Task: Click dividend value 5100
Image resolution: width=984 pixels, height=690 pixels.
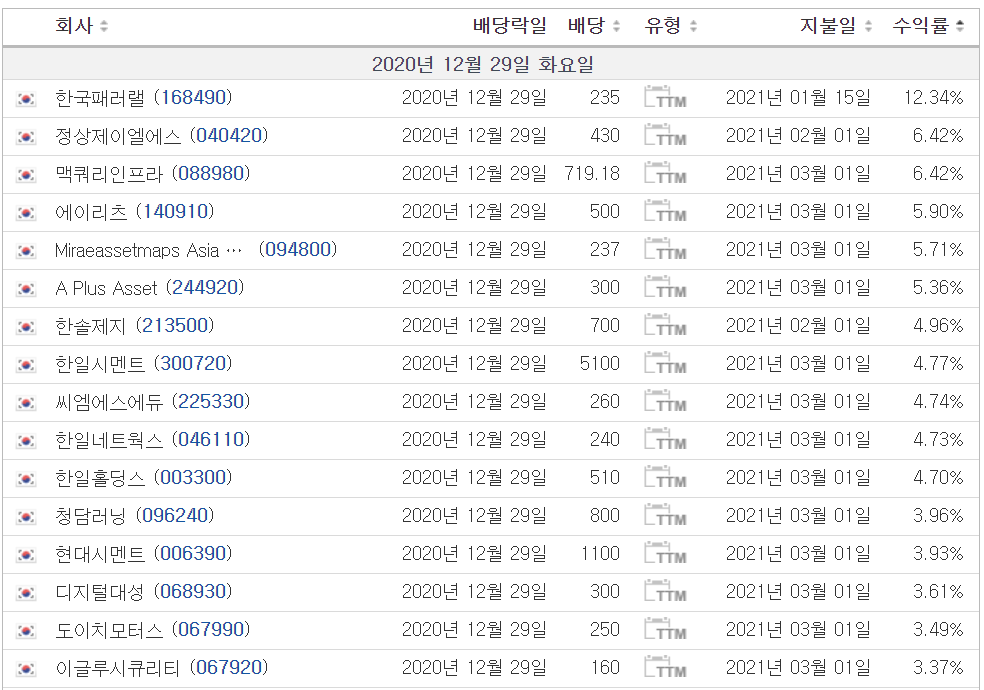Action: point(599,363)
